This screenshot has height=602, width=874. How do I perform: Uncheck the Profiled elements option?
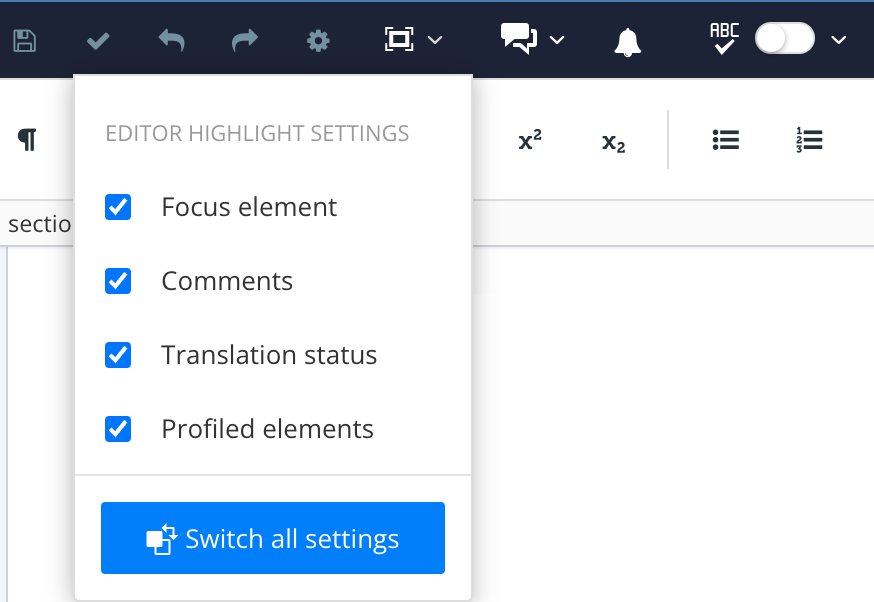tap(118, 429)
